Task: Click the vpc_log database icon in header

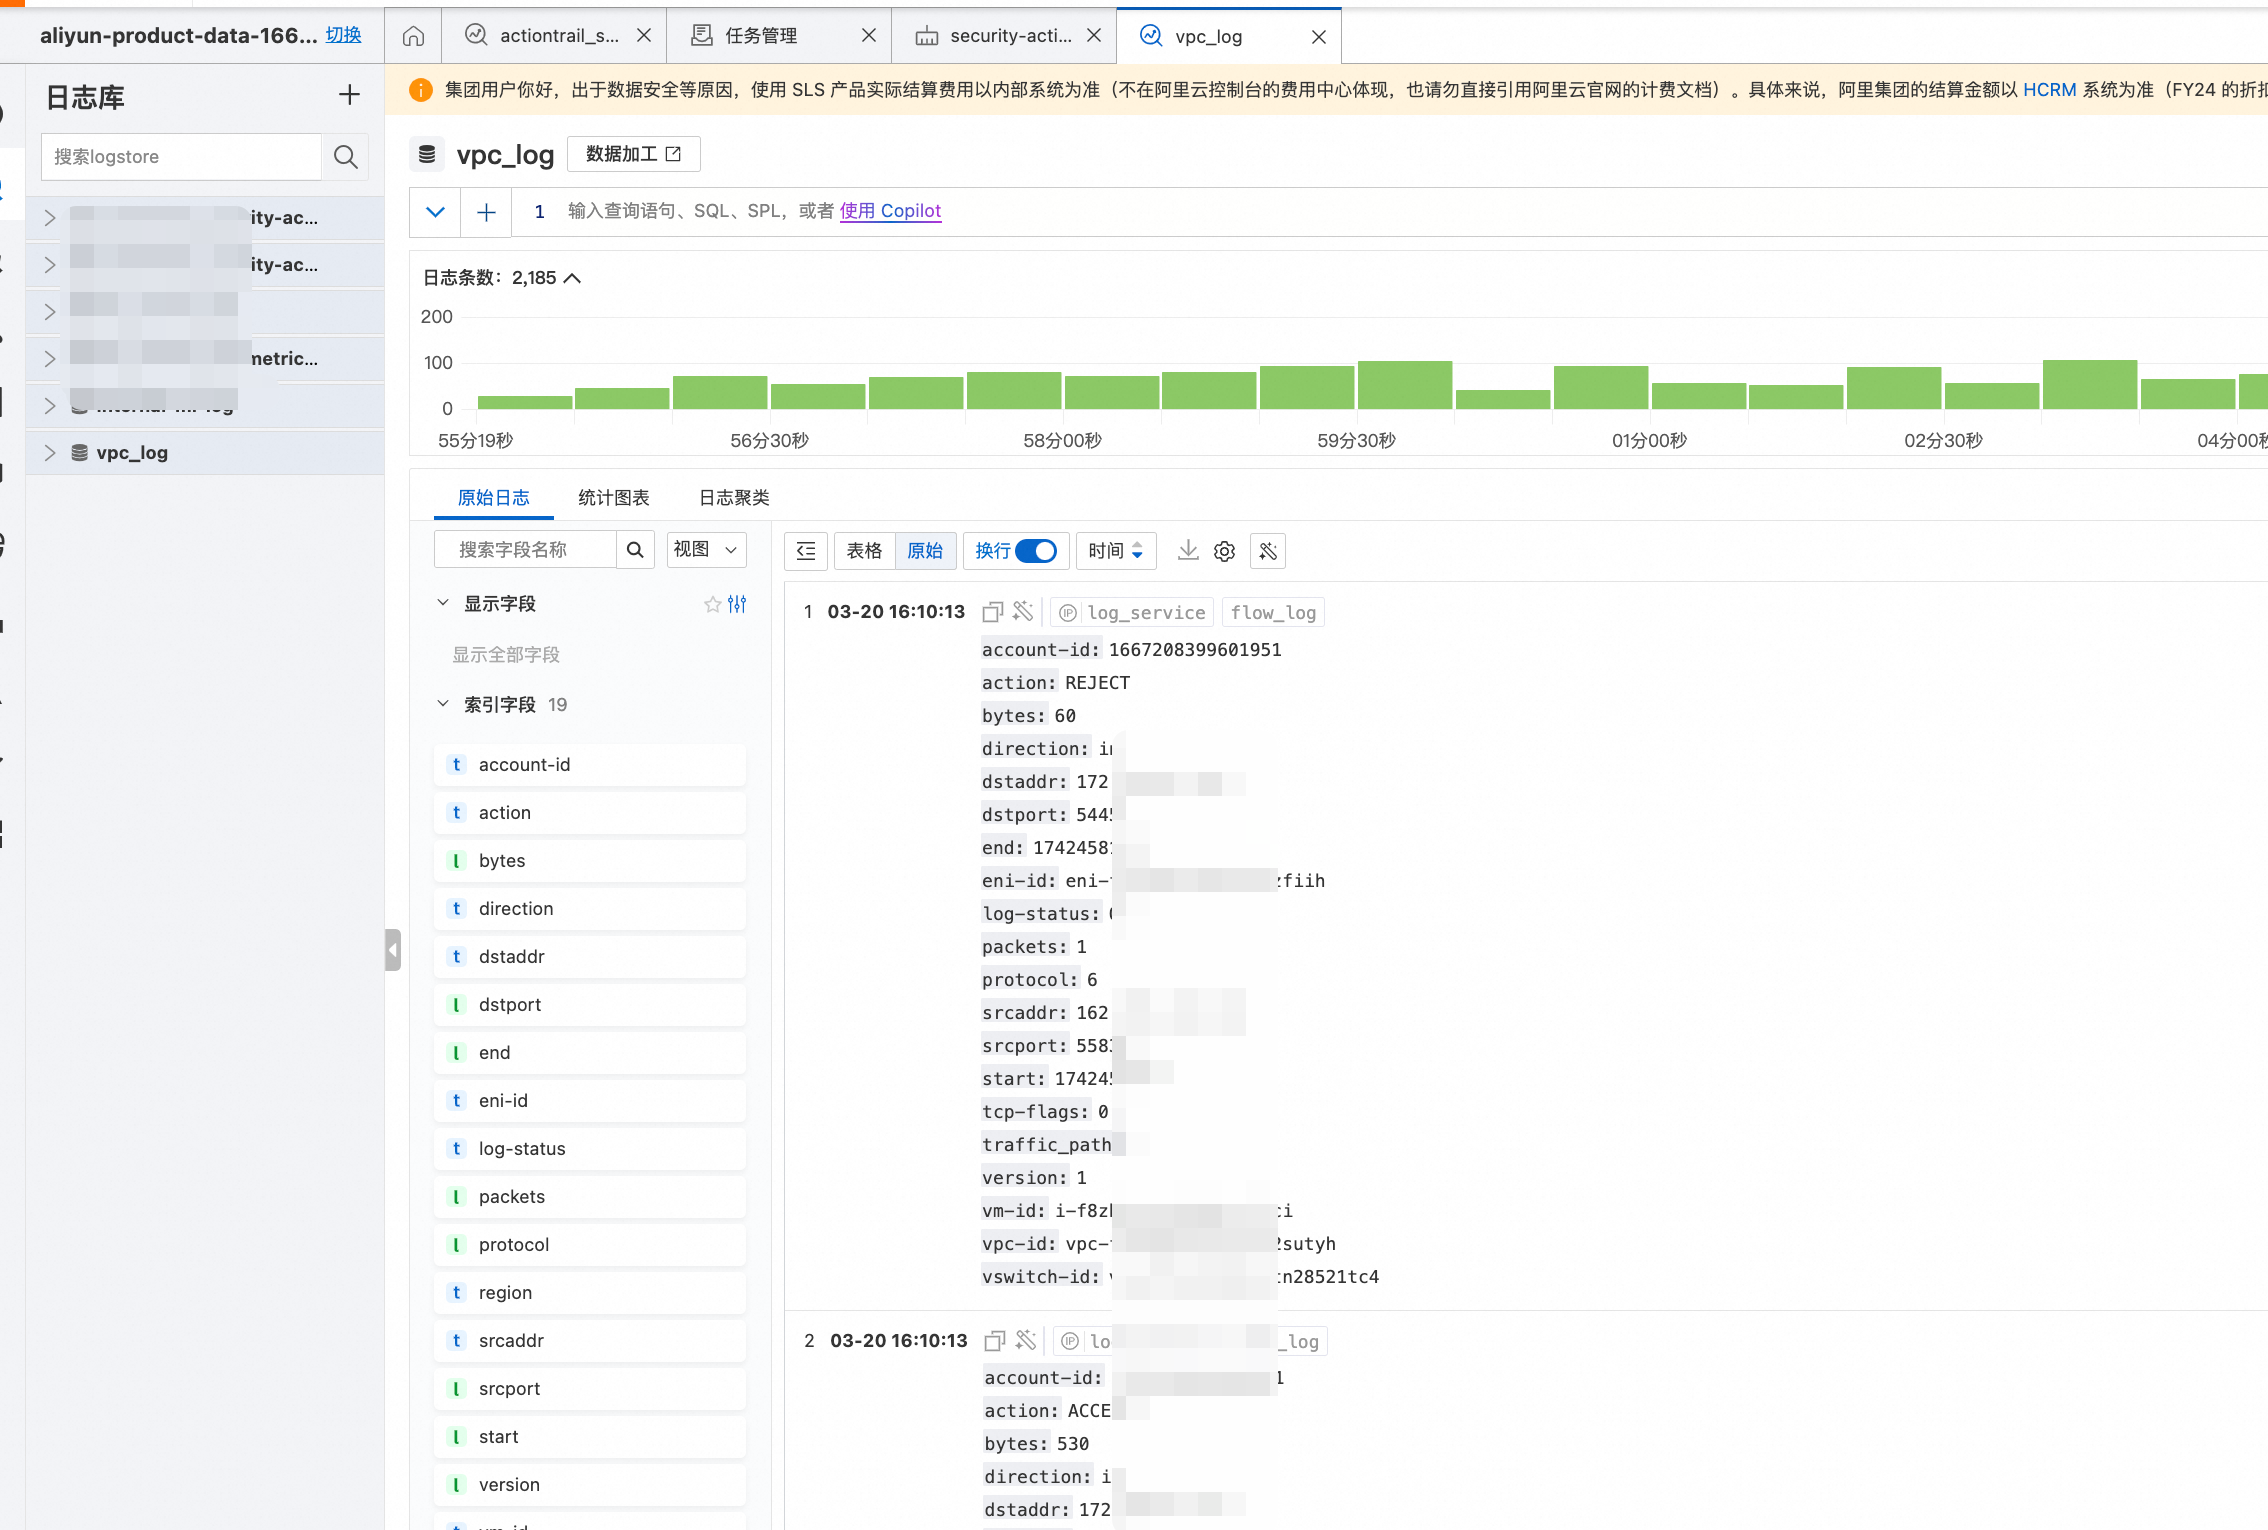Action: pos(427,154)
